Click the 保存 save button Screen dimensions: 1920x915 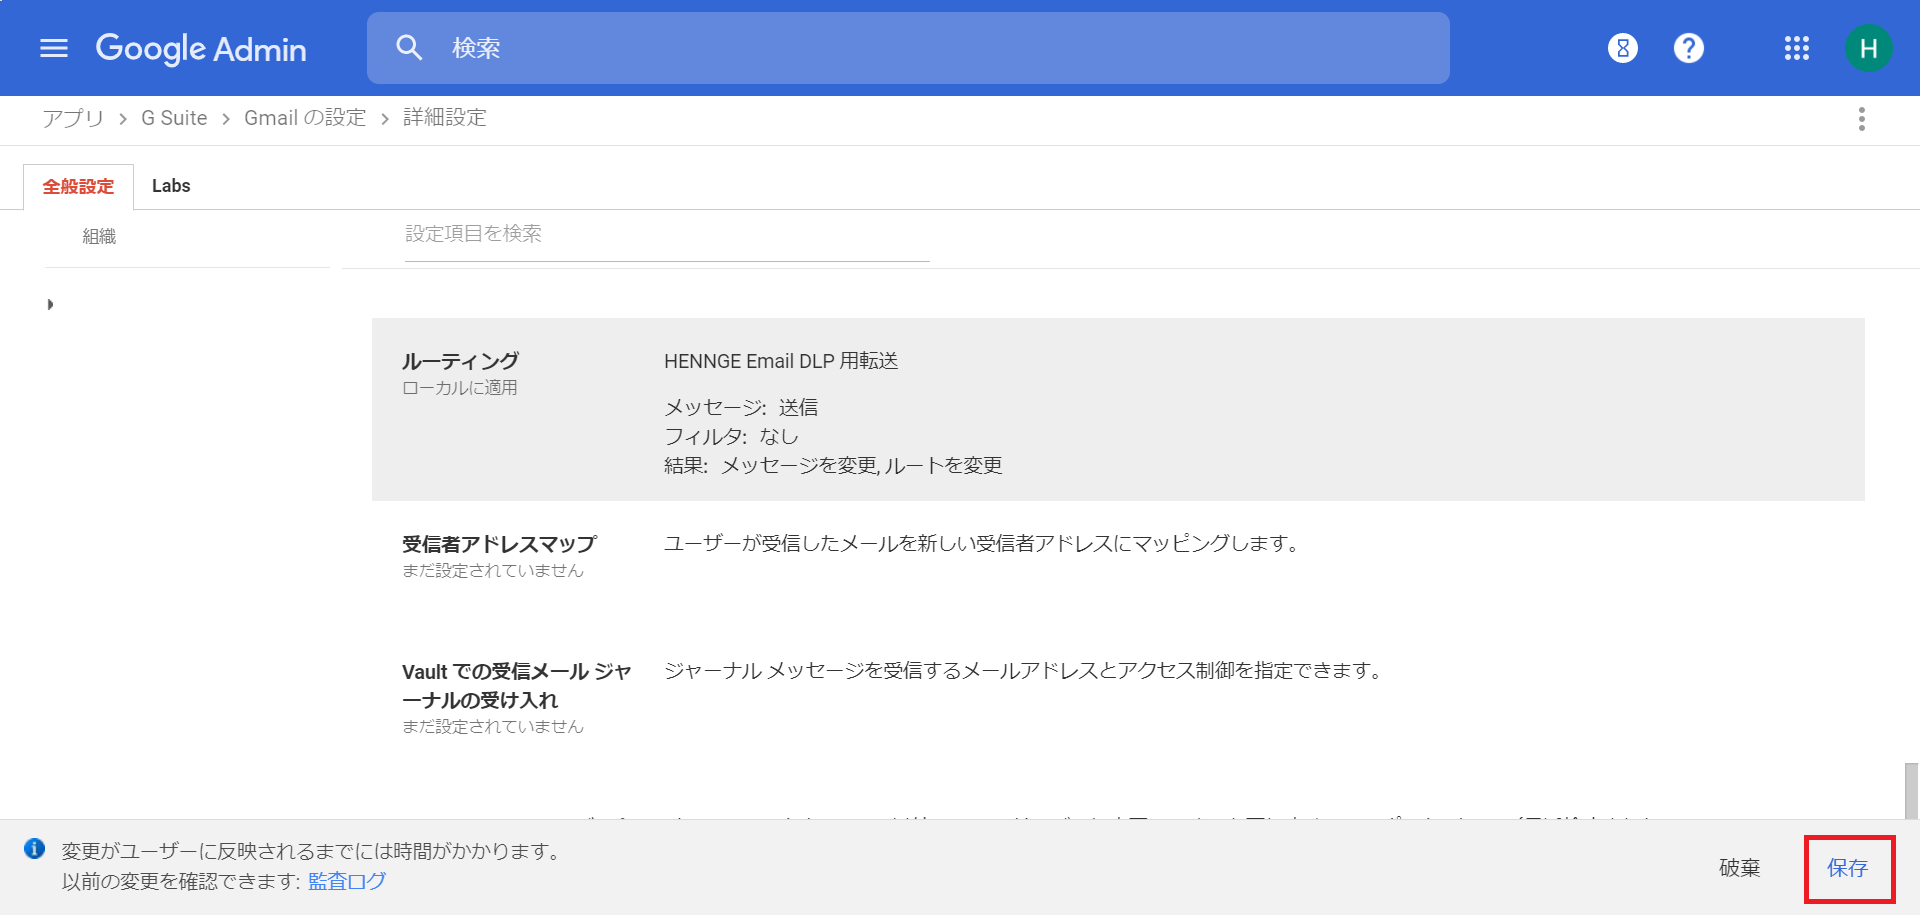pos(1848,868)
